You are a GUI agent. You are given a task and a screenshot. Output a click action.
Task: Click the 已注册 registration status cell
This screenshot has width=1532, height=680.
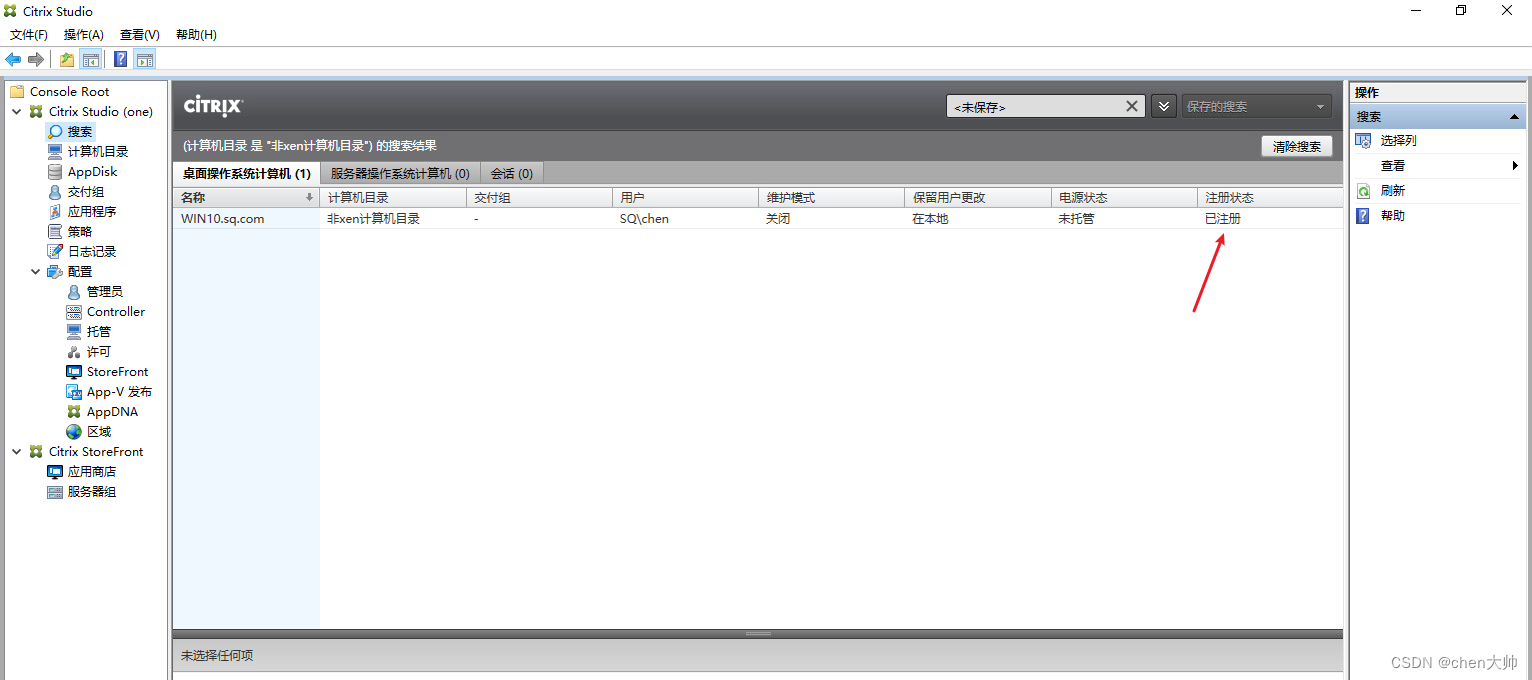tap(1223, 218)
